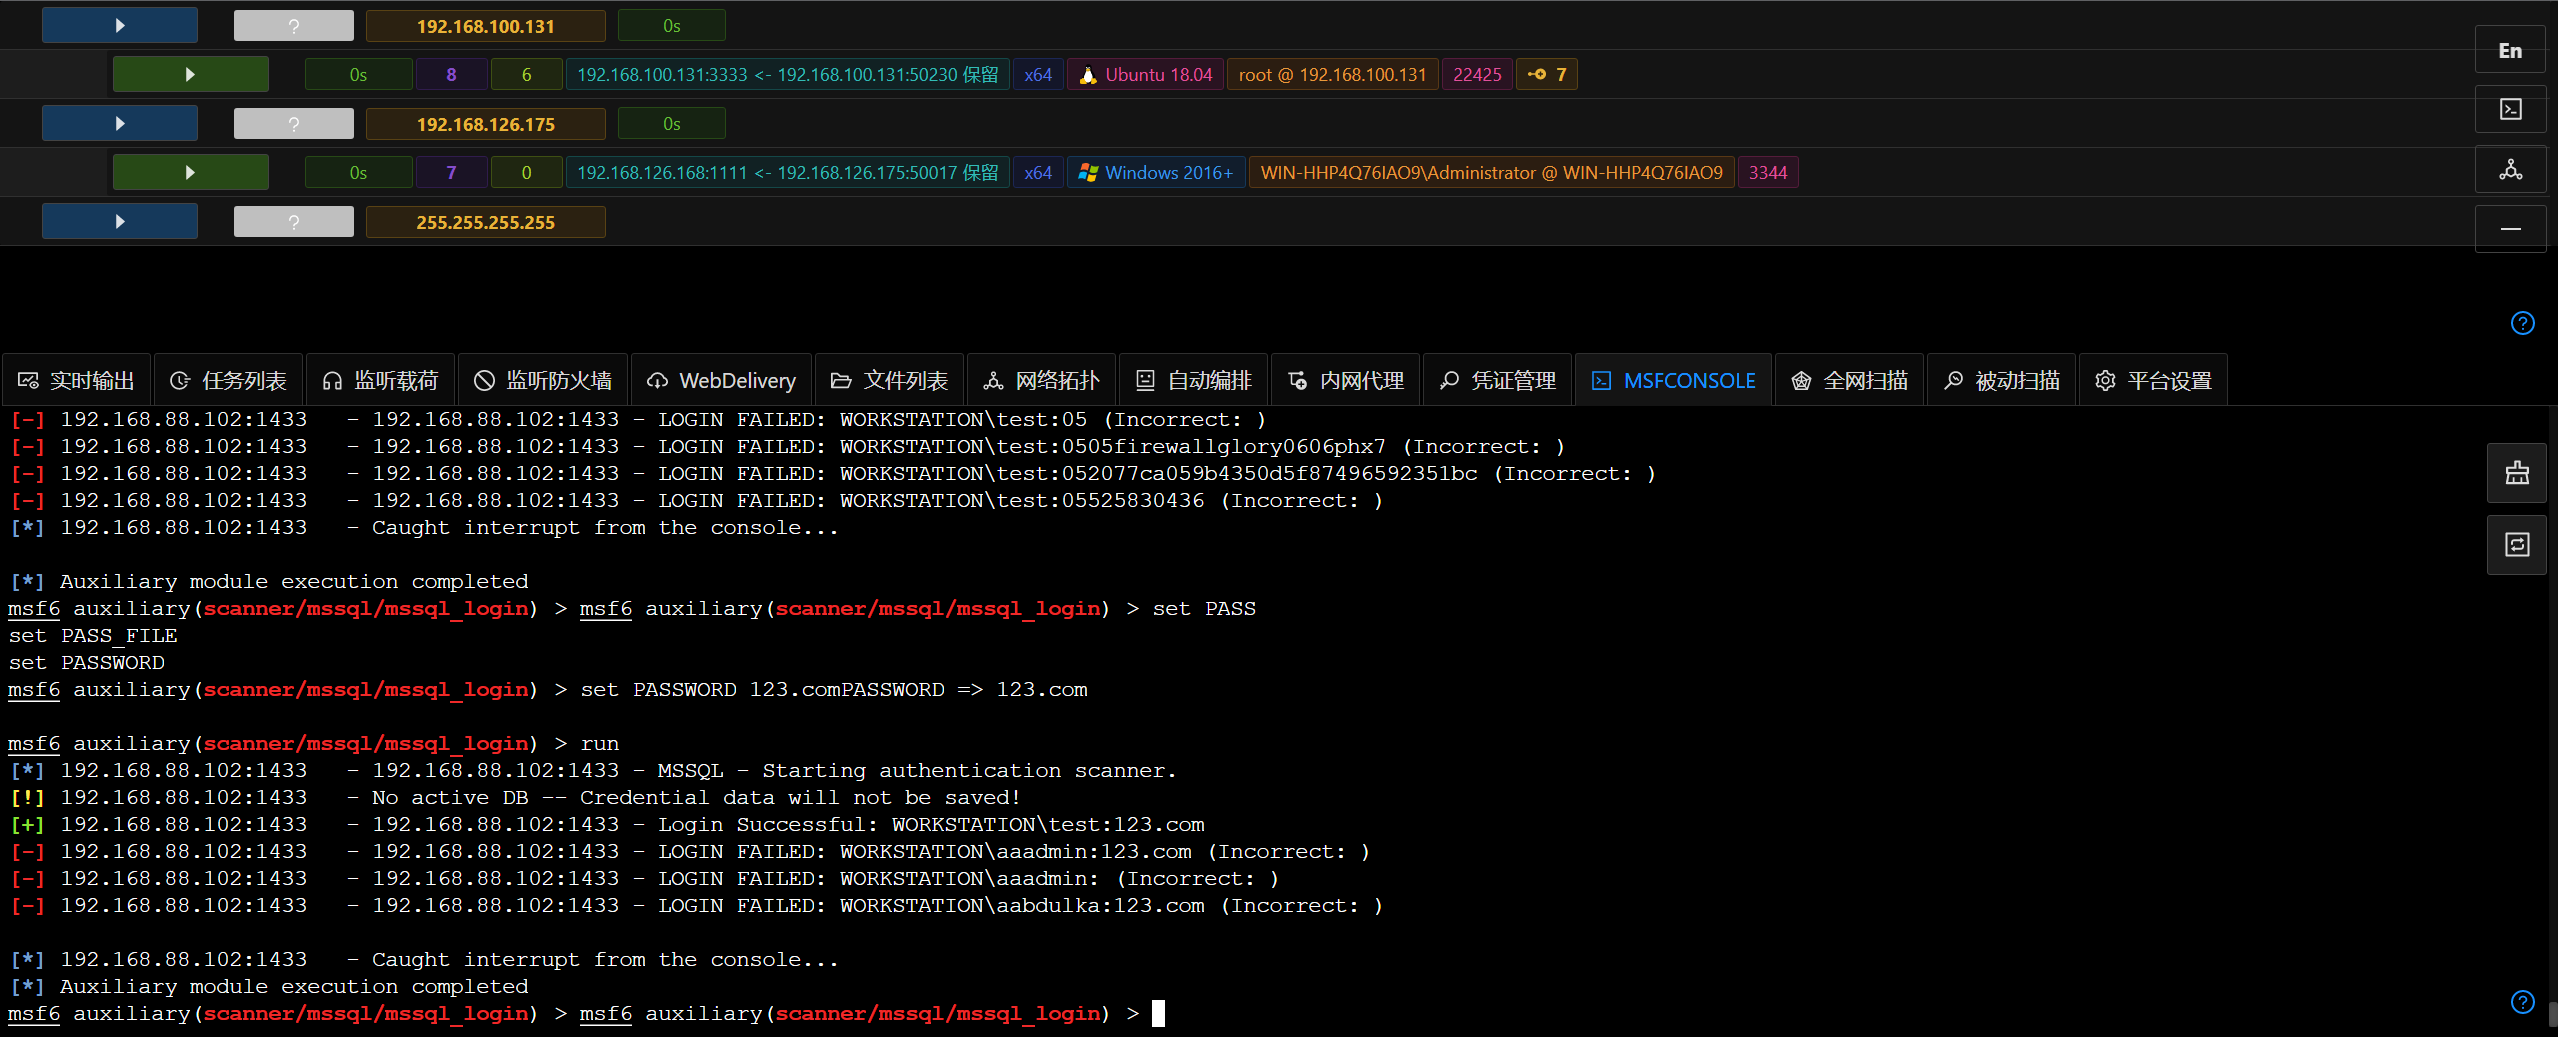Open the 监听载荷 tab

tap(380, 380)
